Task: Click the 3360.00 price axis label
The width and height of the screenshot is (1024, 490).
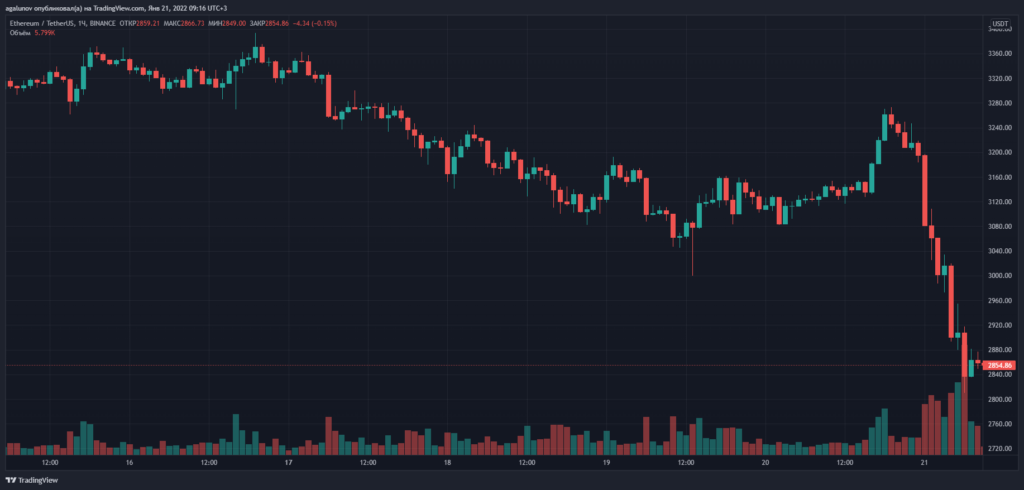Action: [x=1000, y=54]
